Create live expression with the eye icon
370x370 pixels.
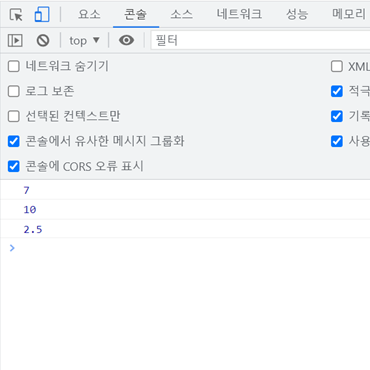[x=126, y=40]
